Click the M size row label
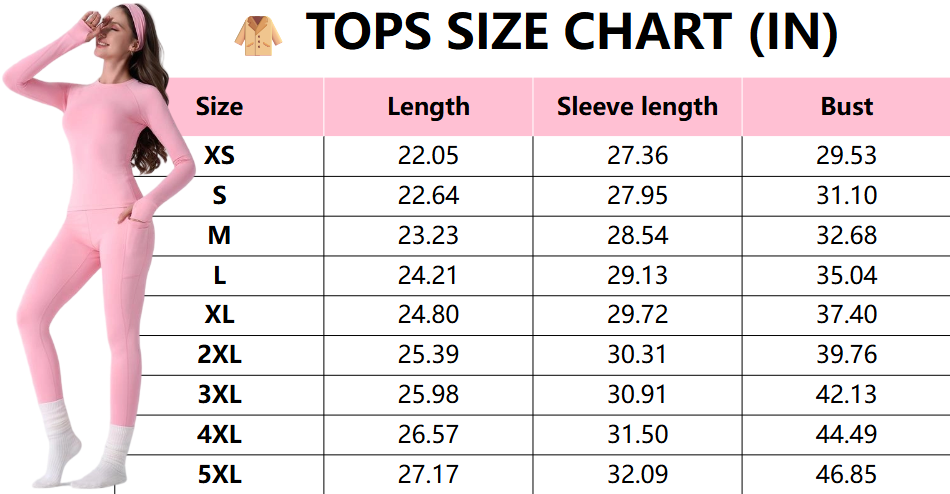Image resolution: width=950 pixels, height=494 pixels. (219, 236)
